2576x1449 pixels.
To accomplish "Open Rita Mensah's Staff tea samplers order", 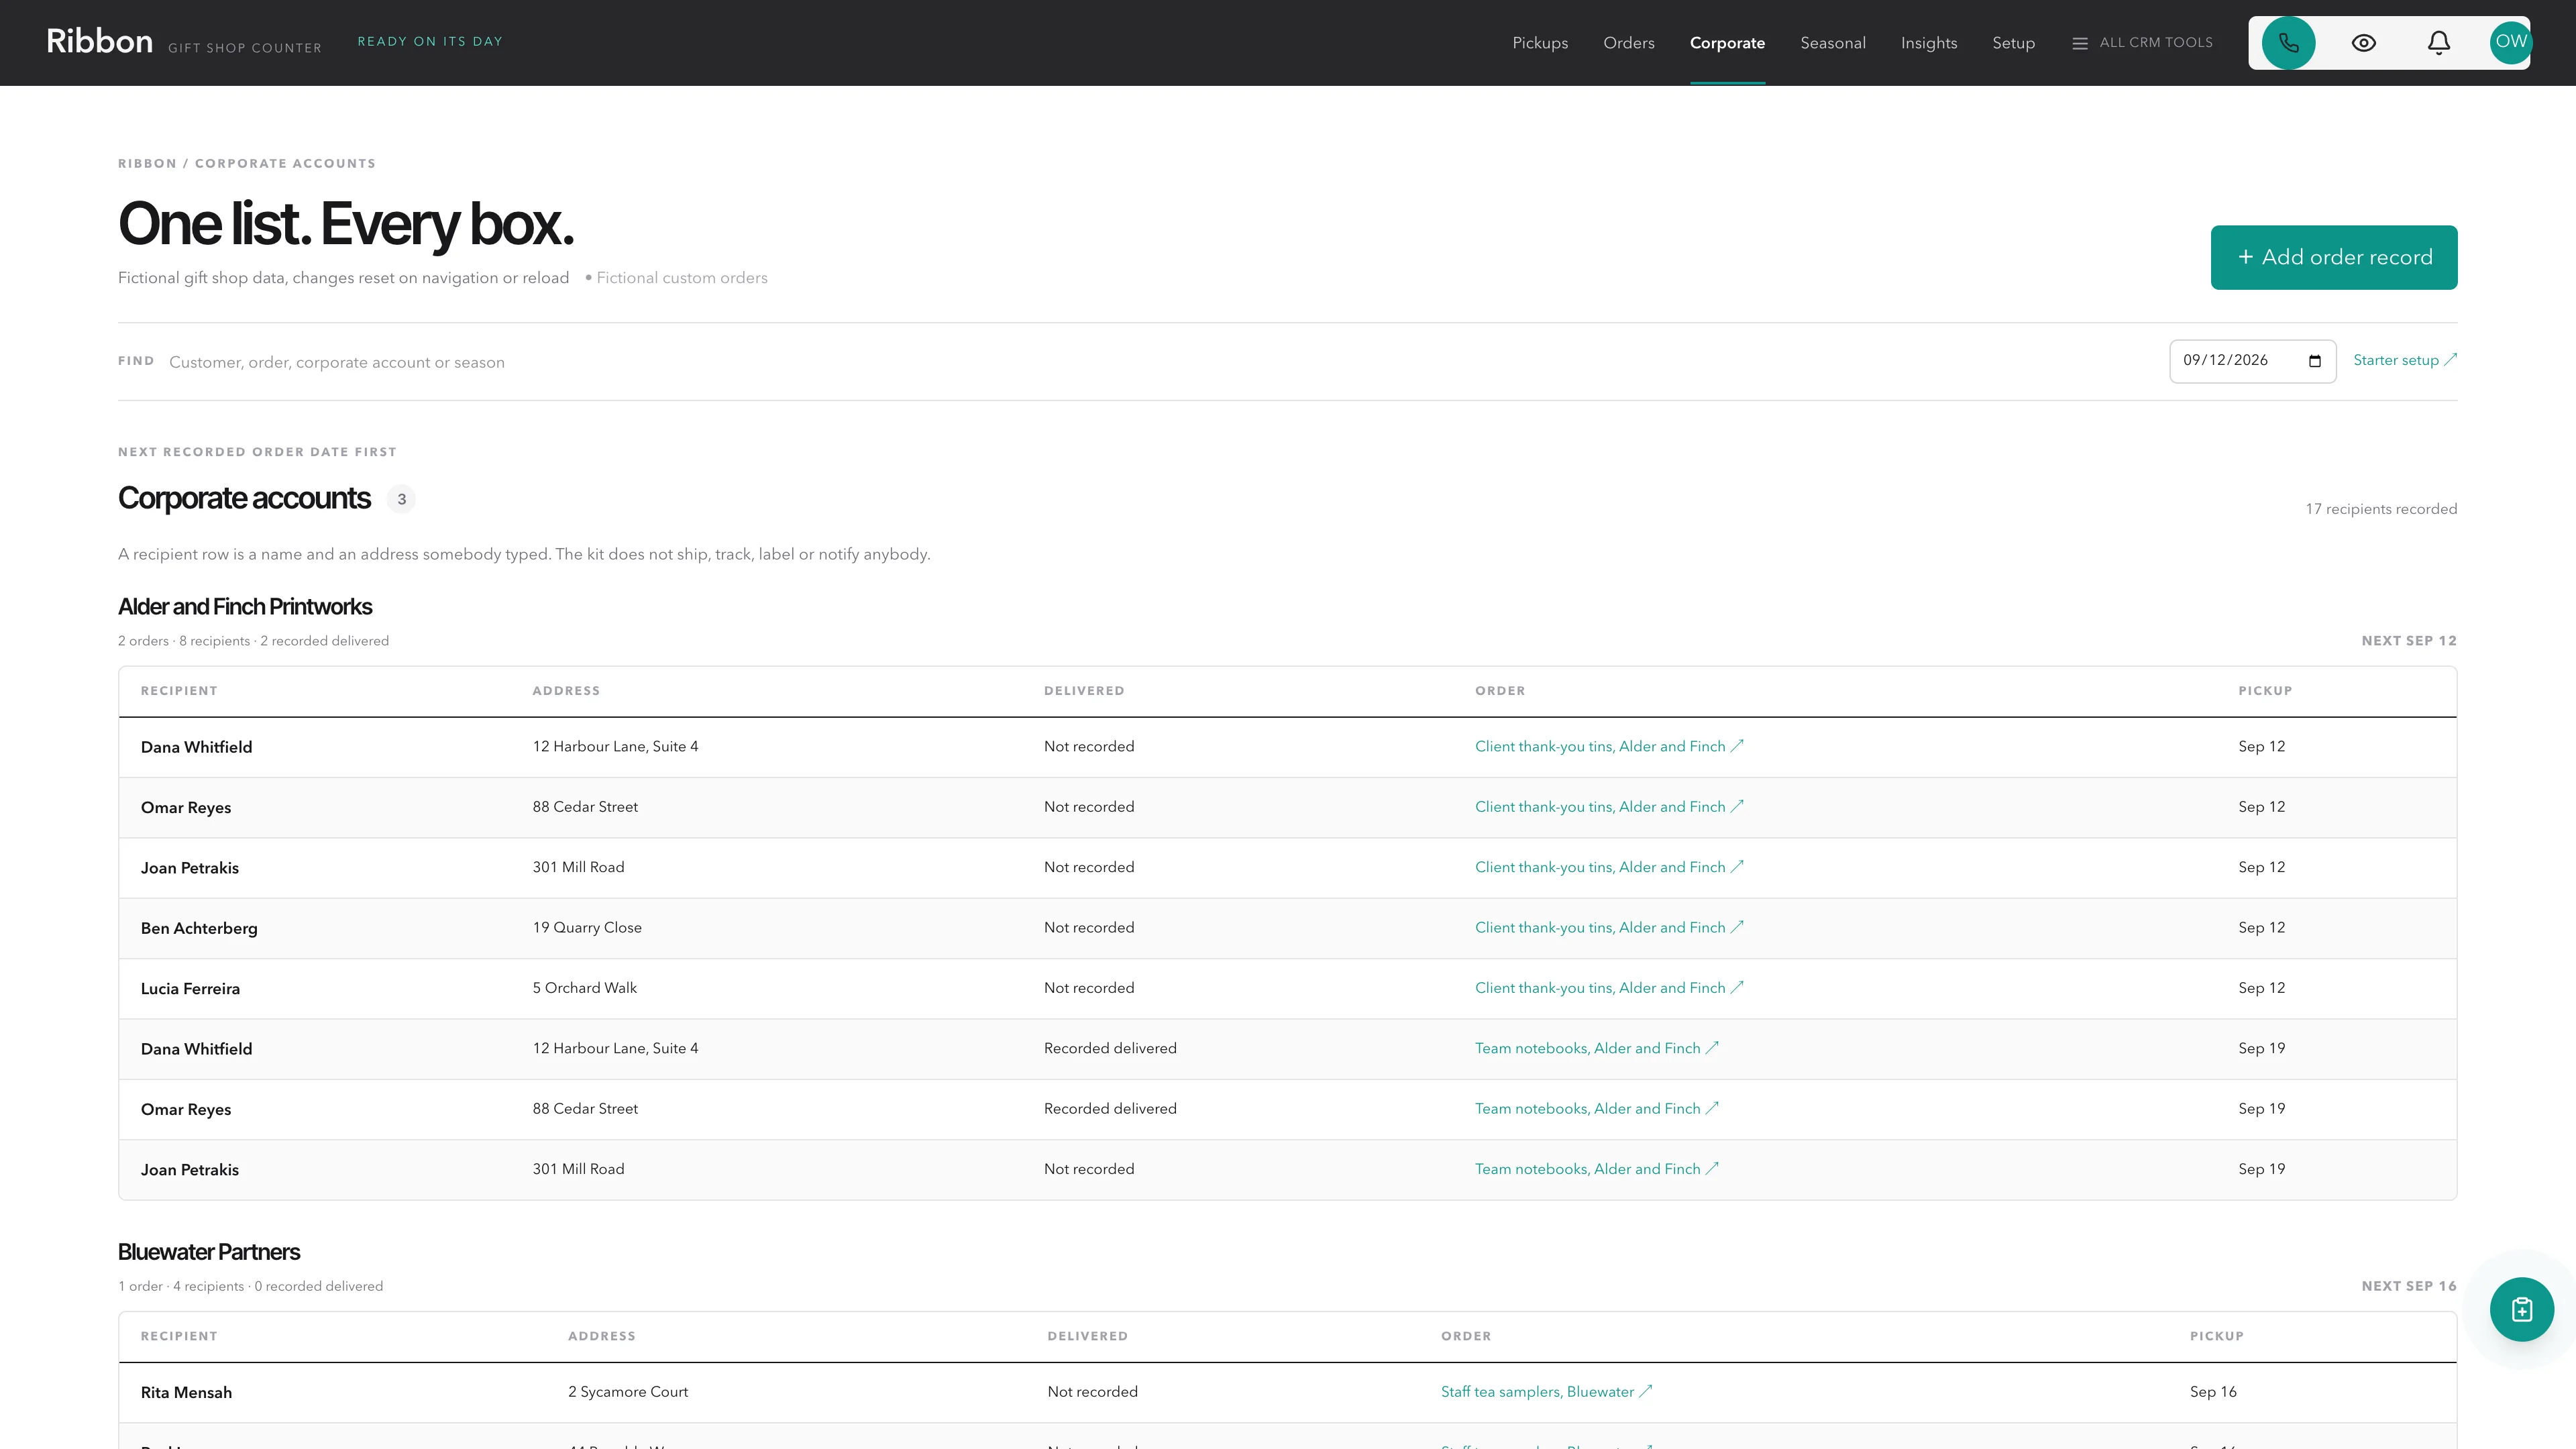I will [1546, 1392].
